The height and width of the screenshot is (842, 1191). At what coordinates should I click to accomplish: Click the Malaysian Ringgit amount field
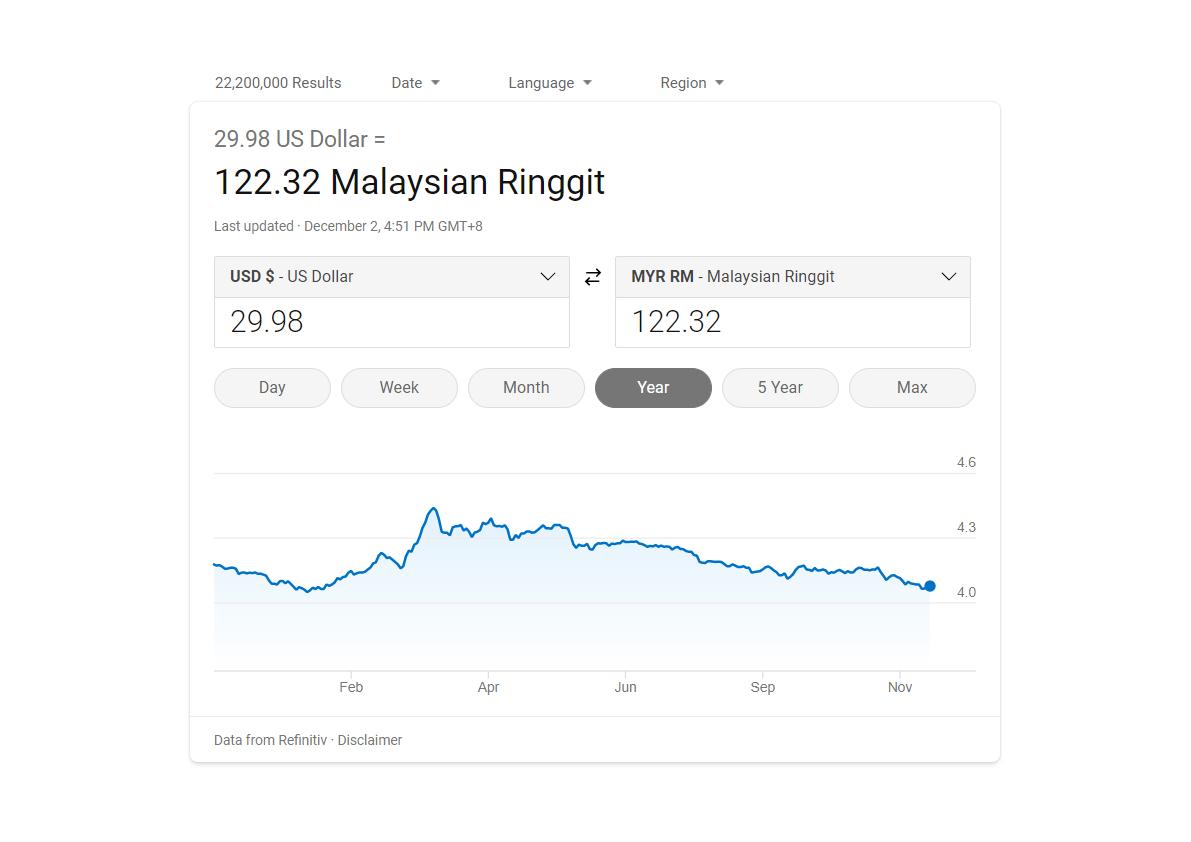tap(793, 322)
